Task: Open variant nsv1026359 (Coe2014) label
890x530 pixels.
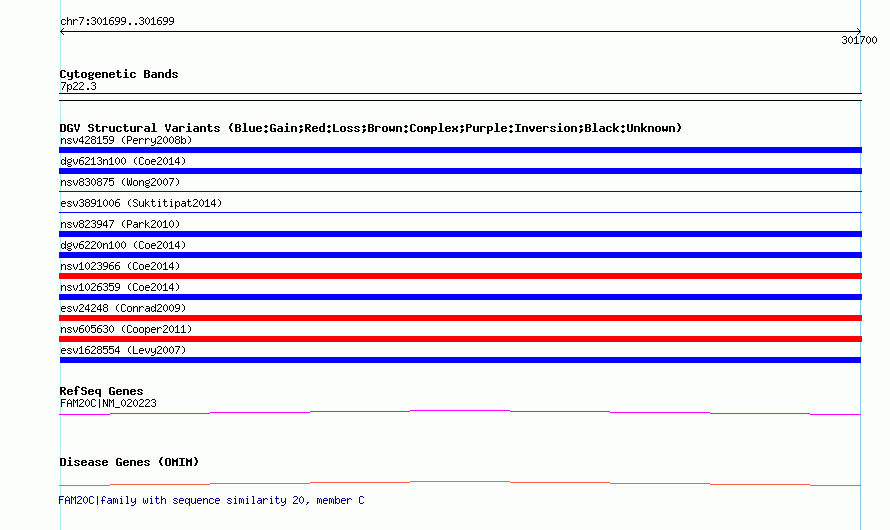Action: [120, 287]
